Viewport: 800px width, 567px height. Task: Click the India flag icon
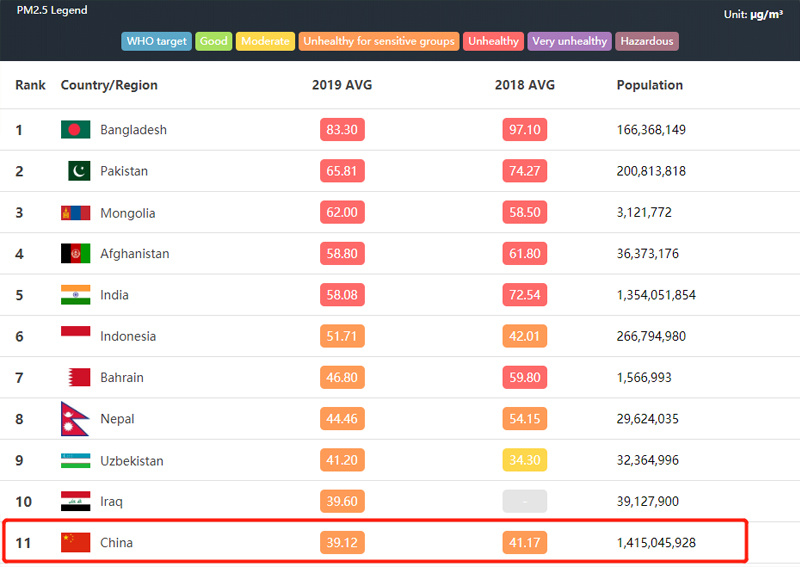coord(76,295)
